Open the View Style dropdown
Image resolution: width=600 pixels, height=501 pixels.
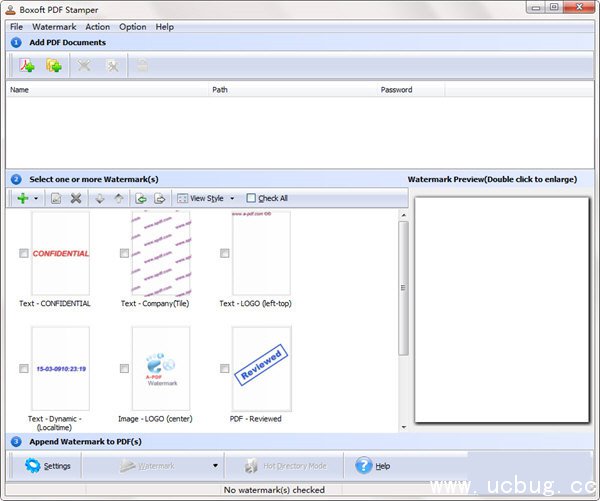(206, 198)
